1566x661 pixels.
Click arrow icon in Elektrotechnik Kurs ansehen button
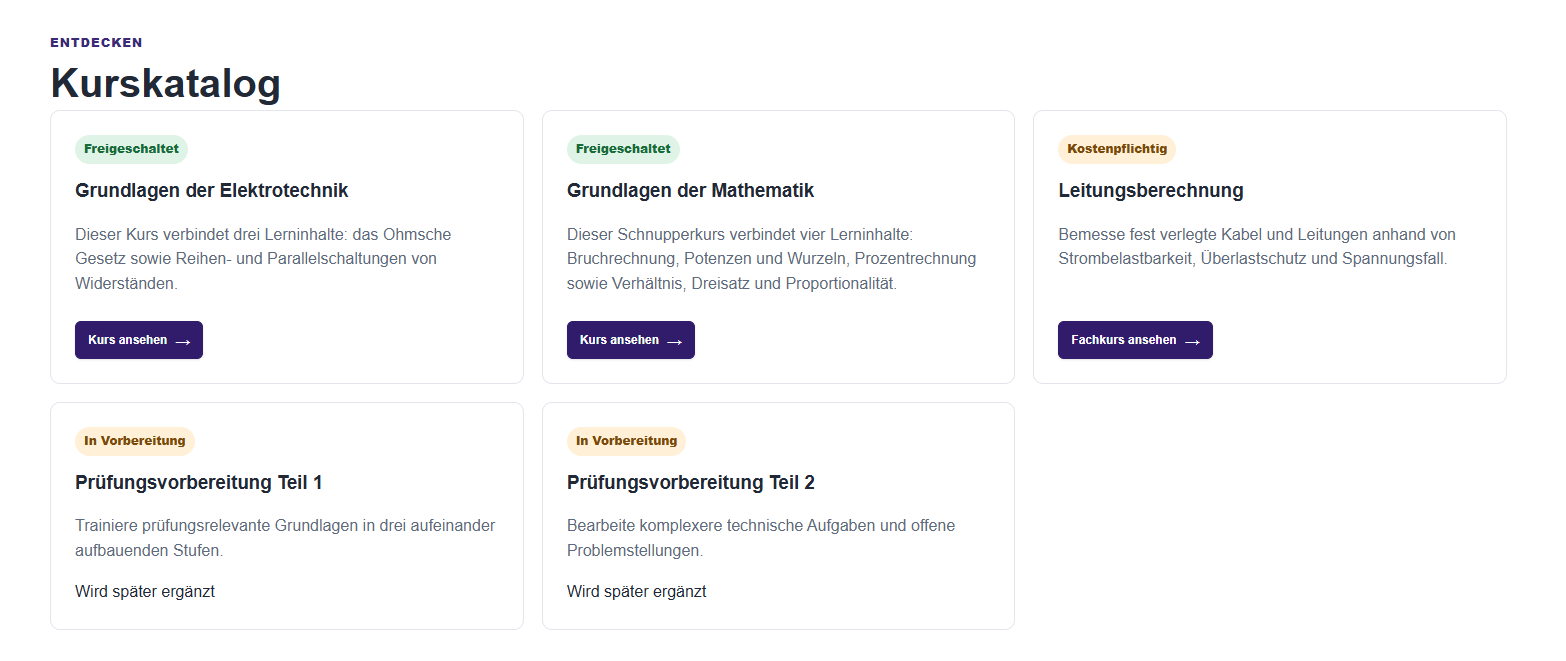coord(182,341)
